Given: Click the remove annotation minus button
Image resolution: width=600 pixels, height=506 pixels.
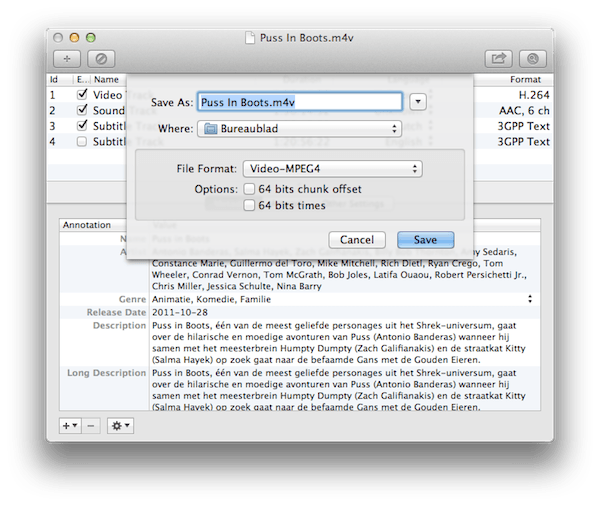Looking at the screenshot, I should [91, 426].
